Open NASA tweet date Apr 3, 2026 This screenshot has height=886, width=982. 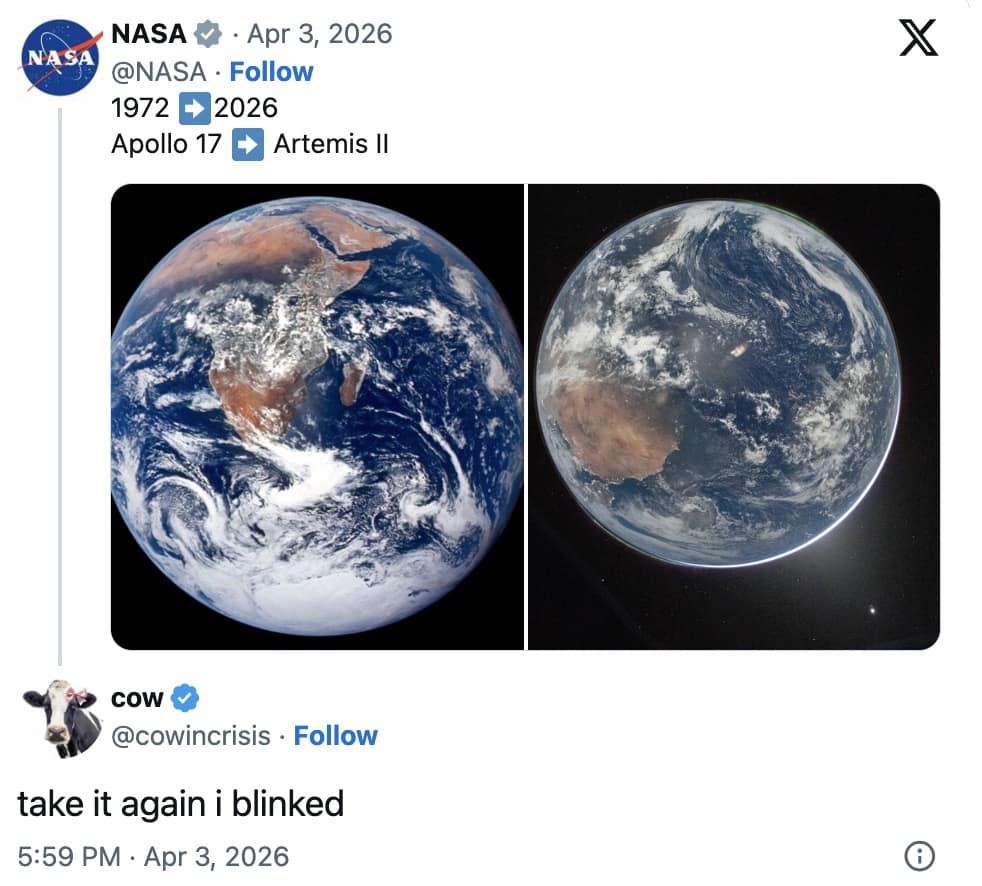319,34
